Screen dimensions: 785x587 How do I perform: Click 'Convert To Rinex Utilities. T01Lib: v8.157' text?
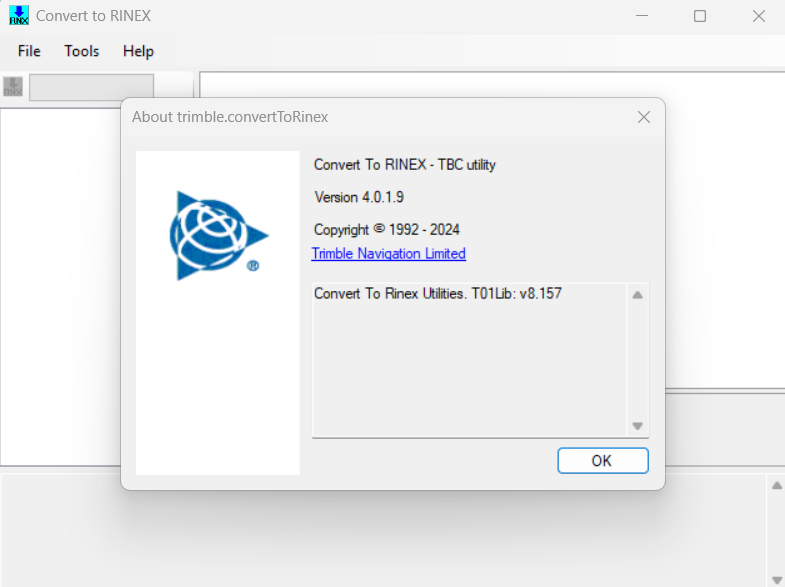click(438, 293)
